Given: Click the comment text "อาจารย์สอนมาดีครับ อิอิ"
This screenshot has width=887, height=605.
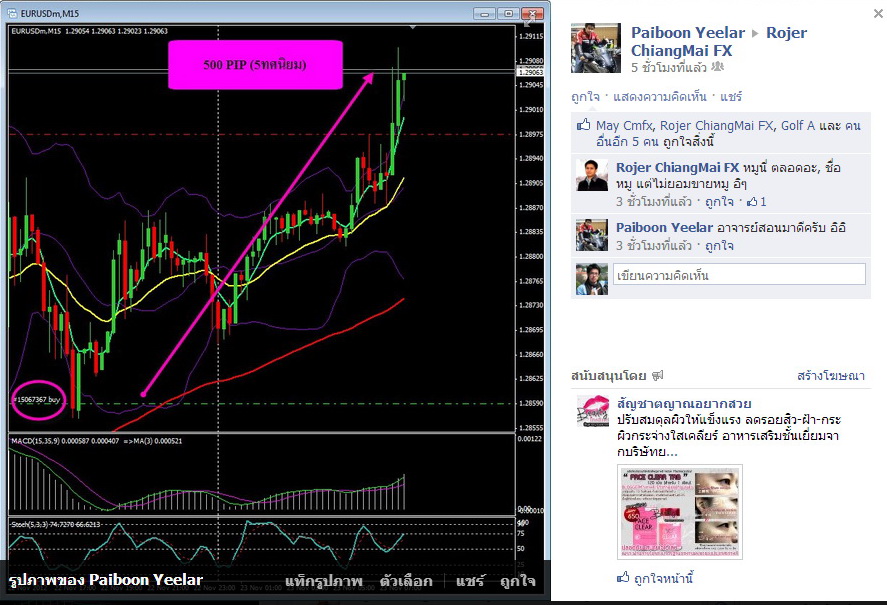Looking at the screenshot, I should [x=781, y=228].
